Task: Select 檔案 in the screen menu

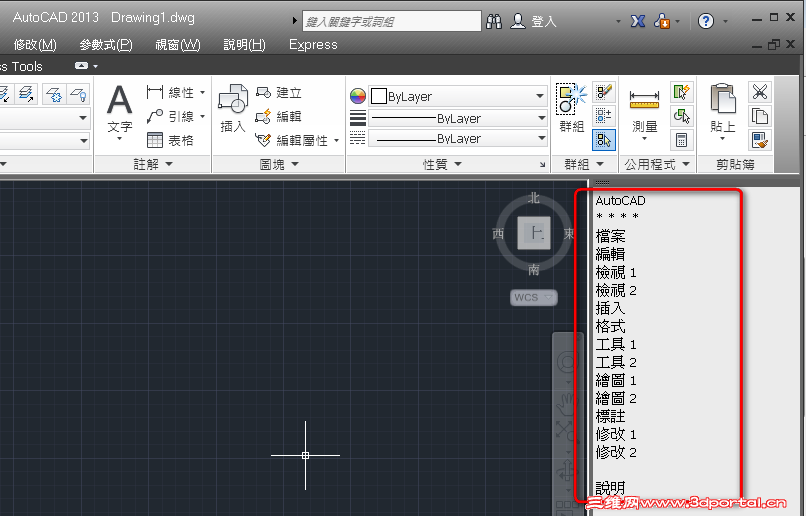Action: coord(610,236)
